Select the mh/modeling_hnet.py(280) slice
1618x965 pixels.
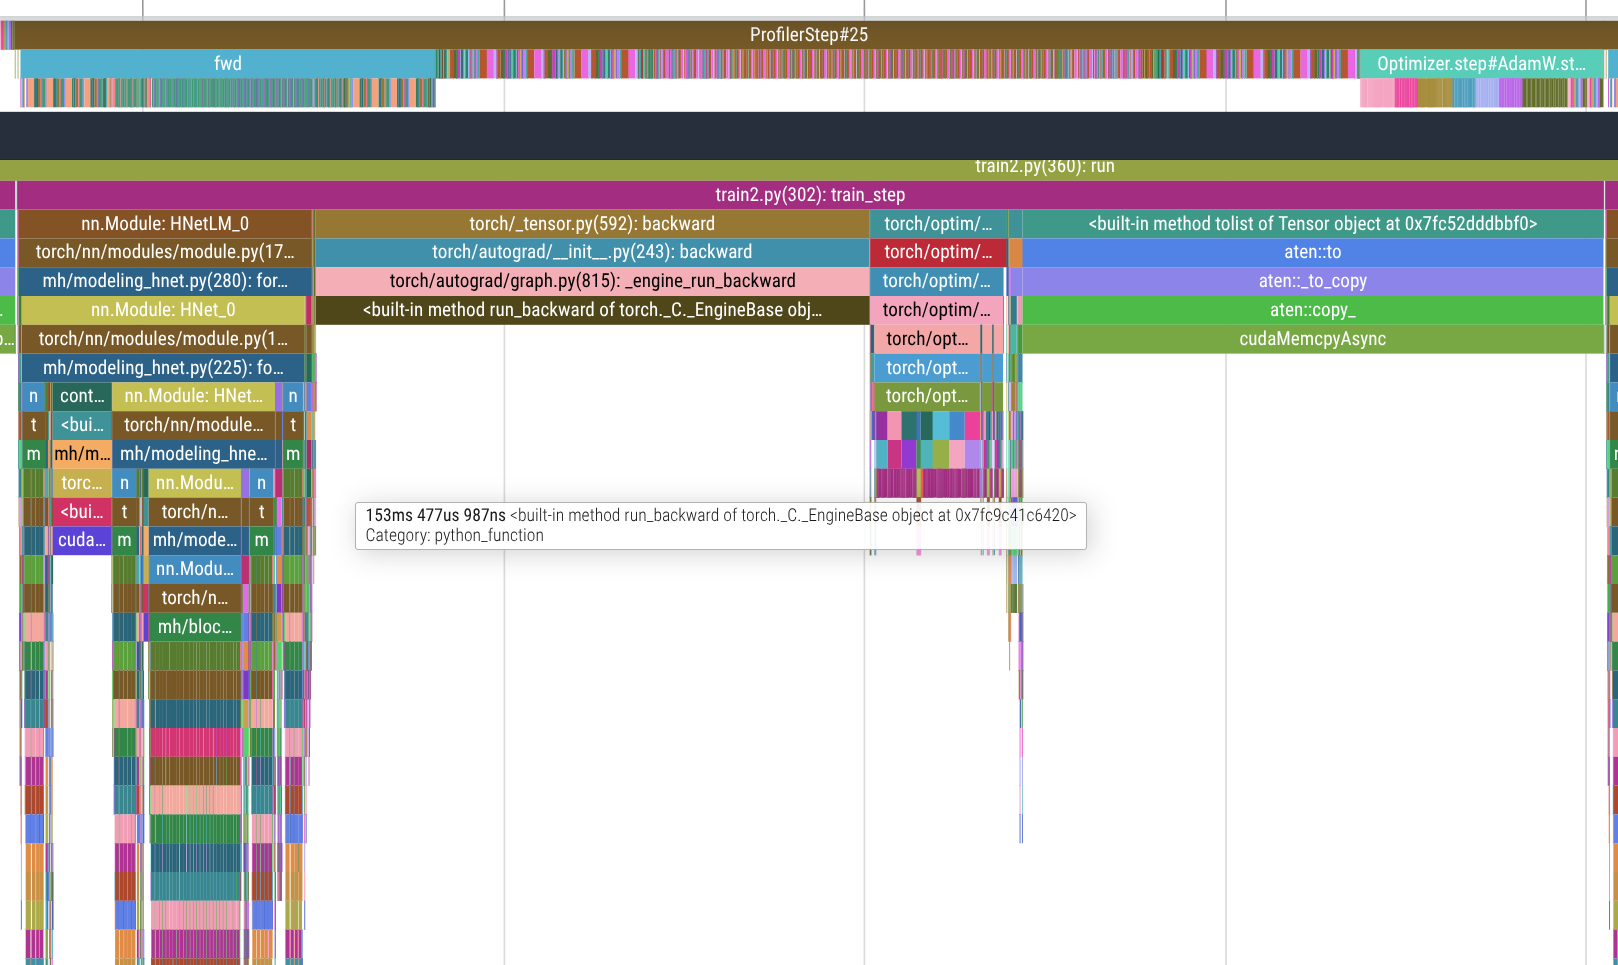point(165,281)
